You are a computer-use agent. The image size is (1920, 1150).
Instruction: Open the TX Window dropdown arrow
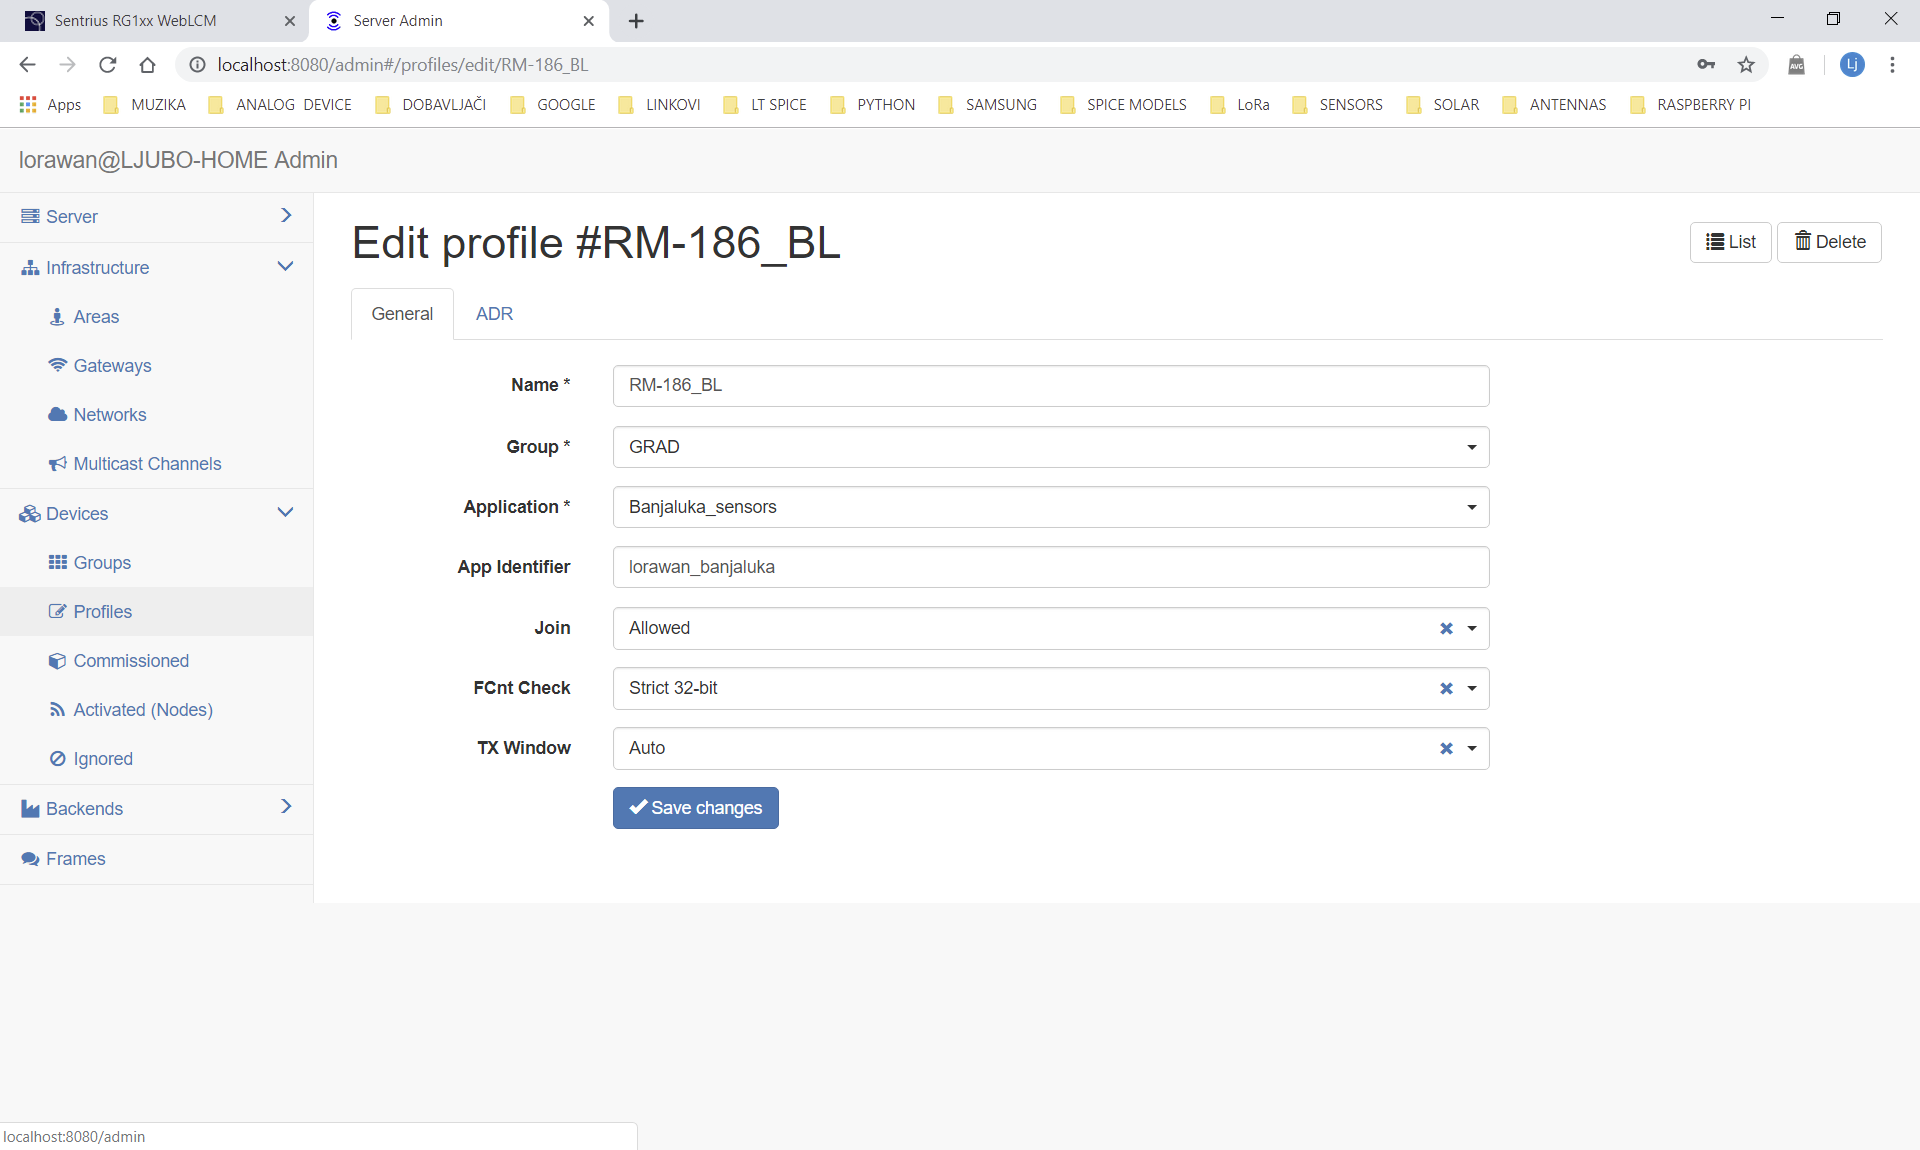(1472, 748)
